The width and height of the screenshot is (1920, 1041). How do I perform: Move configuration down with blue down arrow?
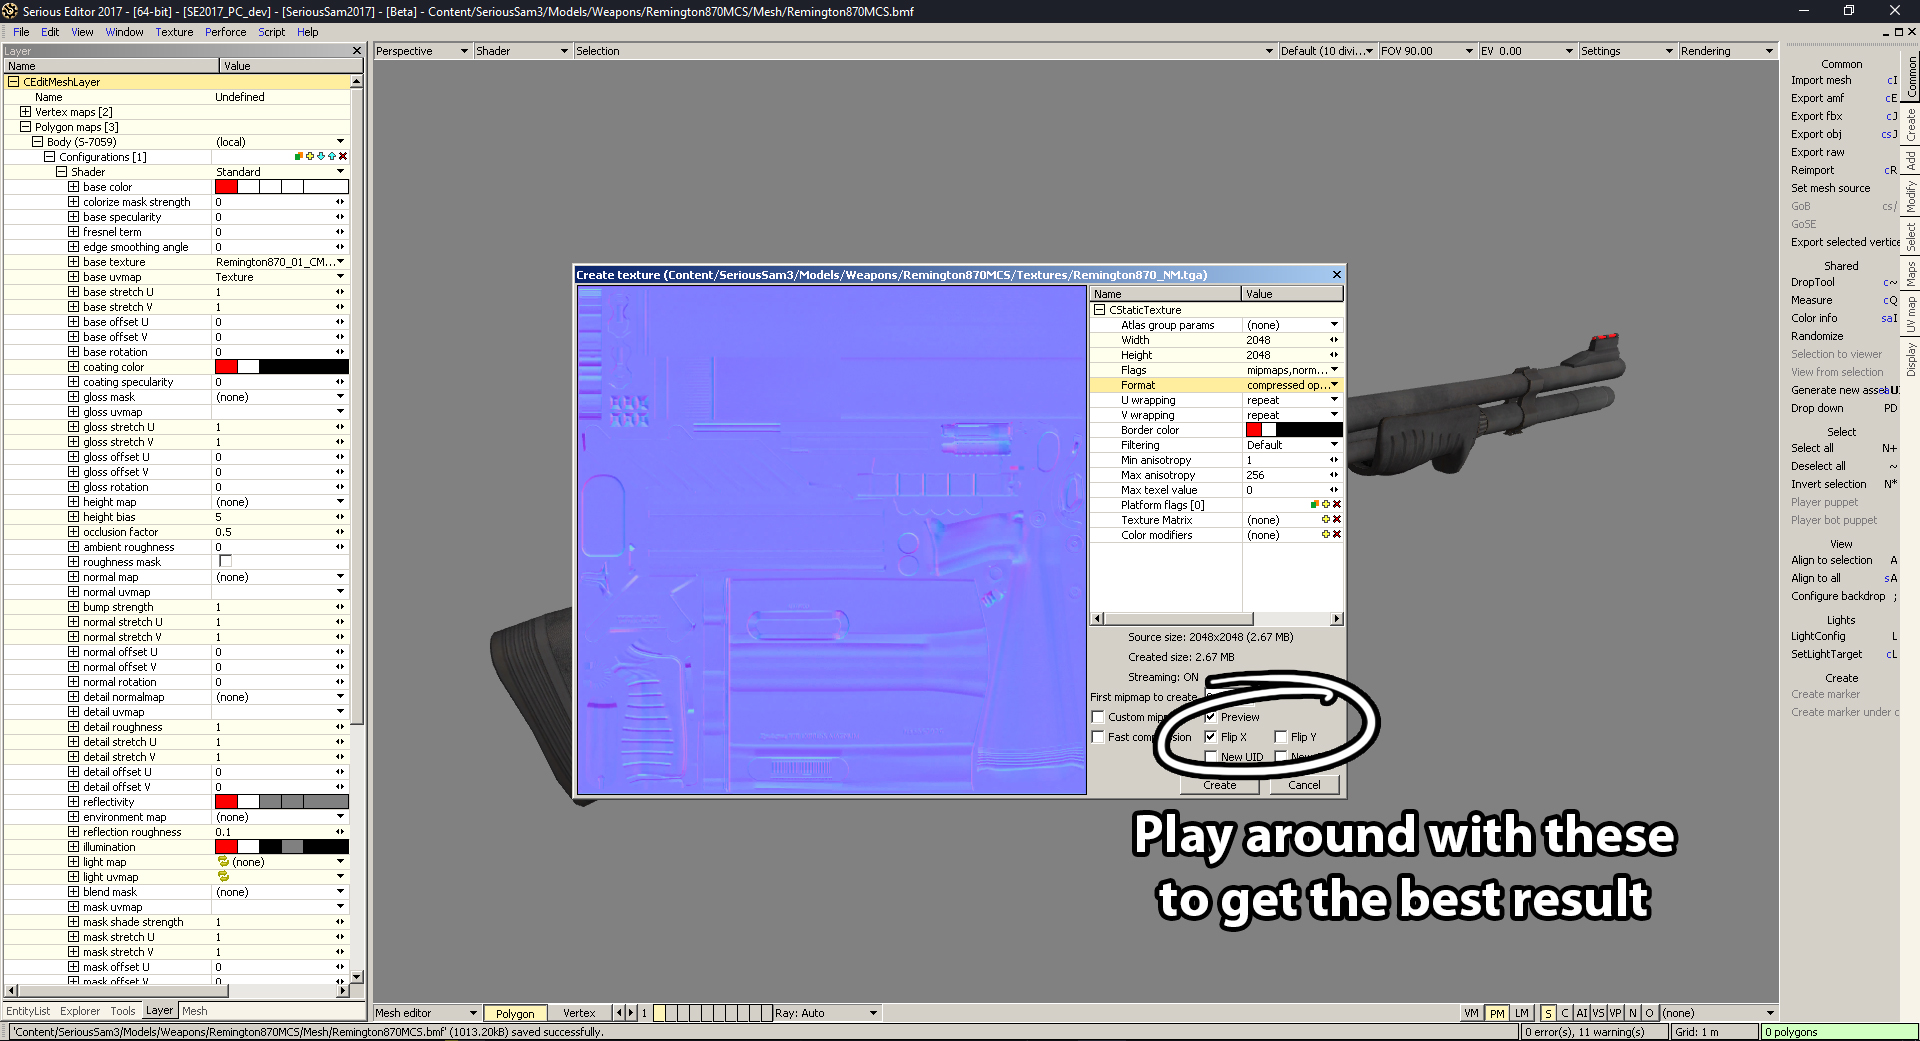(x=321, y=156)
